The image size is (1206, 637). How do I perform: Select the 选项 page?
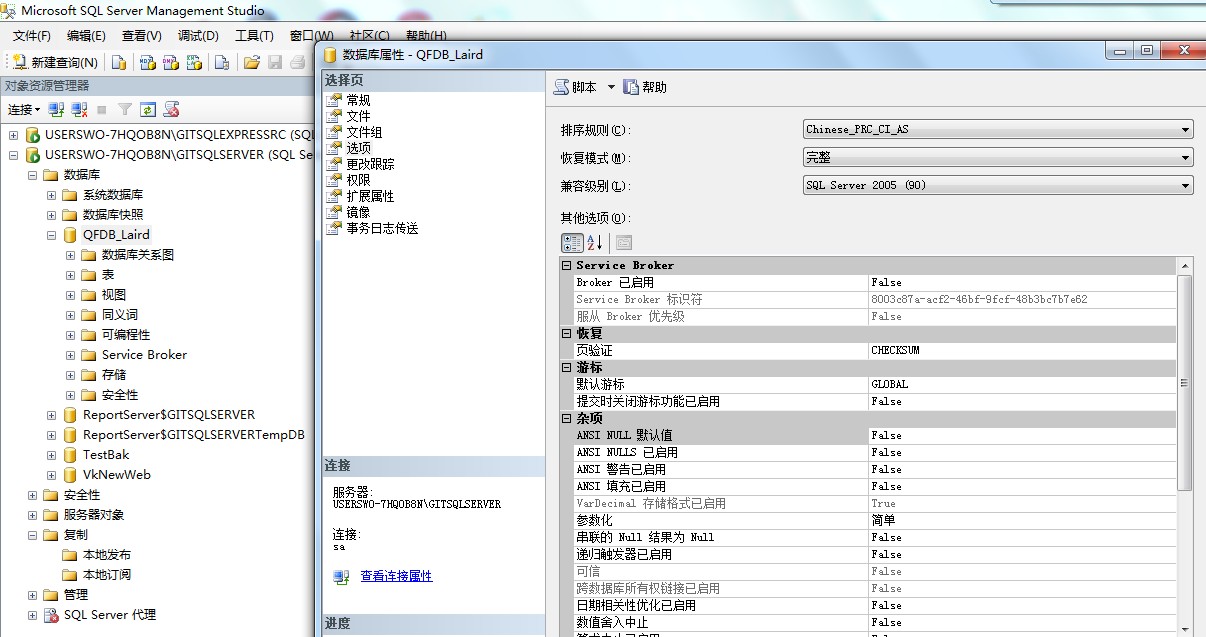pyautogui.click(x=358, y=148)
